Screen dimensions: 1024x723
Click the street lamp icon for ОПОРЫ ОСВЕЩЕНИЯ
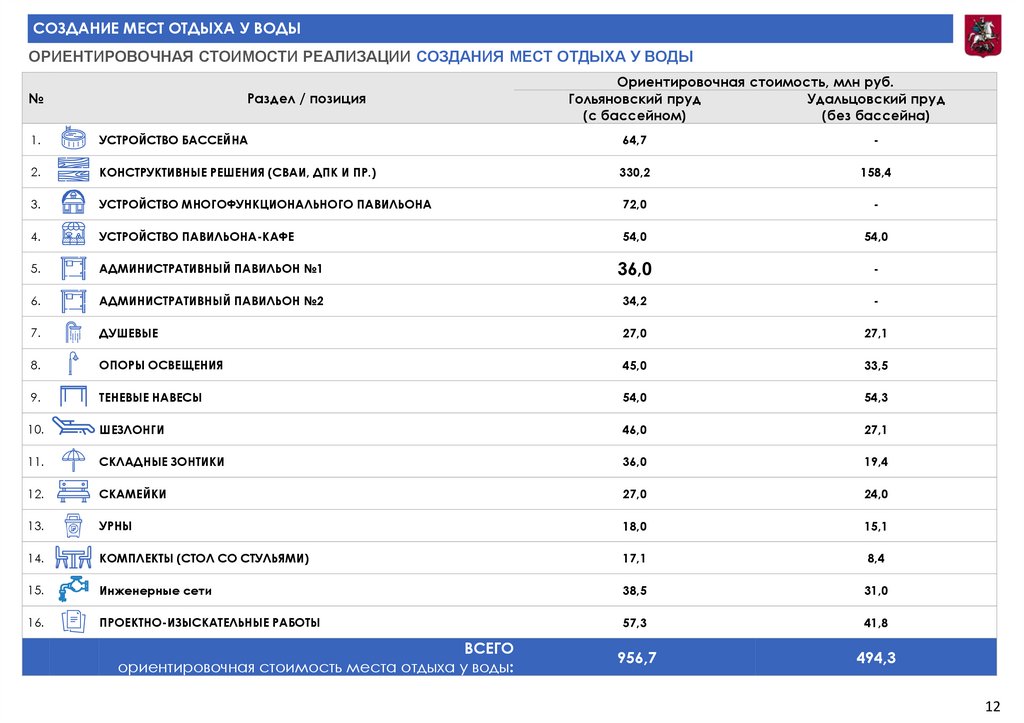(74, 365)
